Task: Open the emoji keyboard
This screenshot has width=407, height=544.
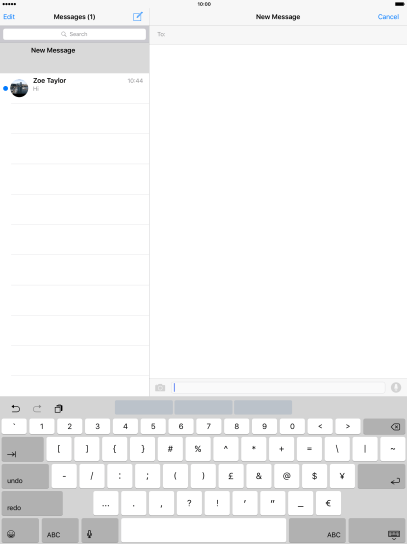Action: [20, 530]
